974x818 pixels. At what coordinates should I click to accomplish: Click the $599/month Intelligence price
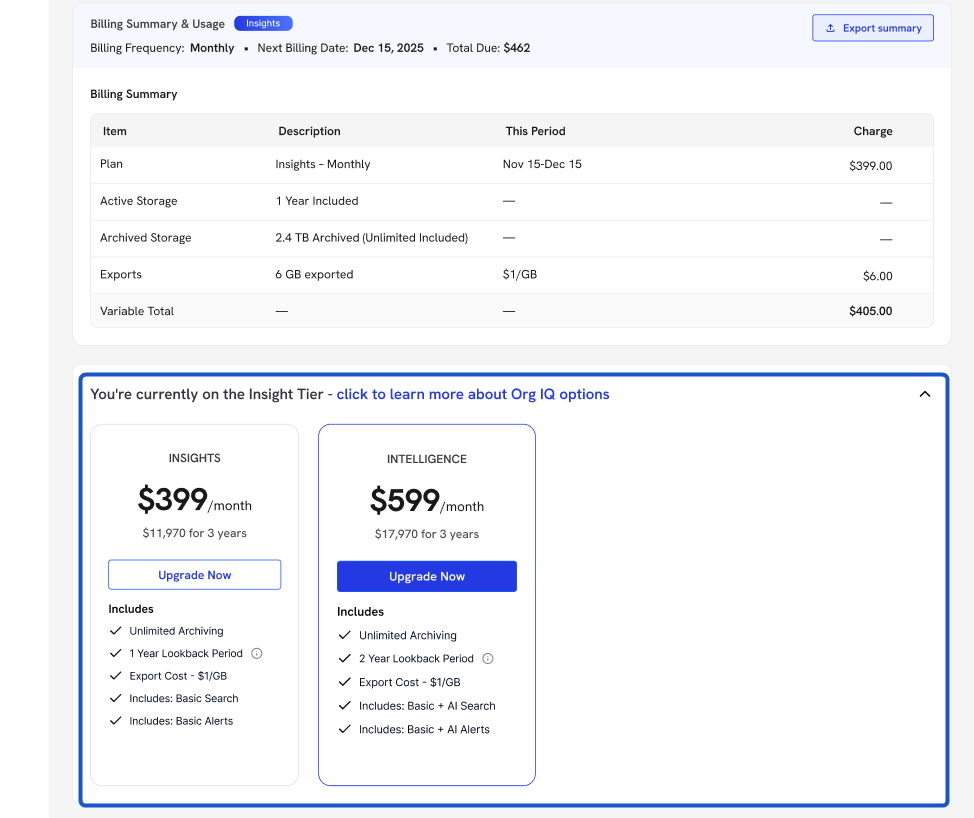[x=426, y=501]
